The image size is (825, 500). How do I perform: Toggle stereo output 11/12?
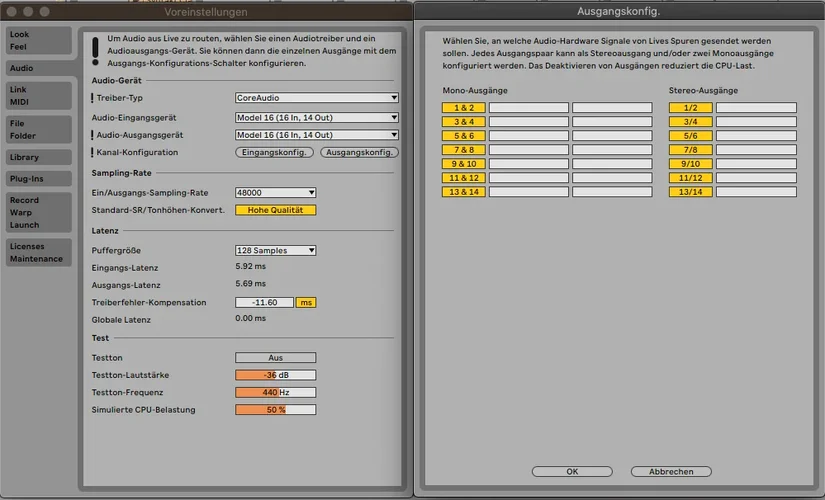690,178
